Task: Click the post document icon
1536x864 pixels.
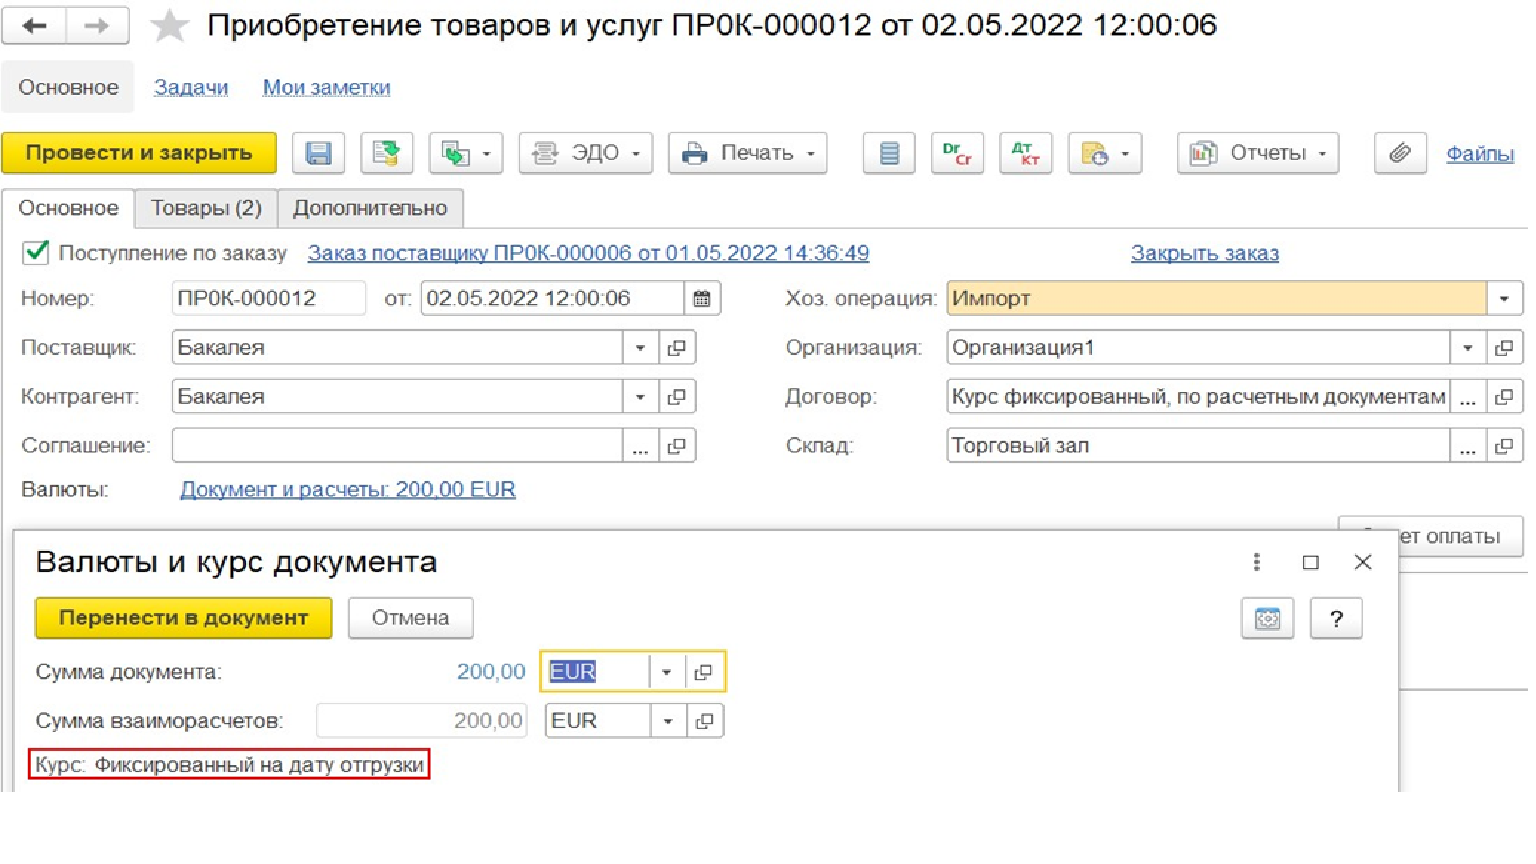Action: pos(386,153)
